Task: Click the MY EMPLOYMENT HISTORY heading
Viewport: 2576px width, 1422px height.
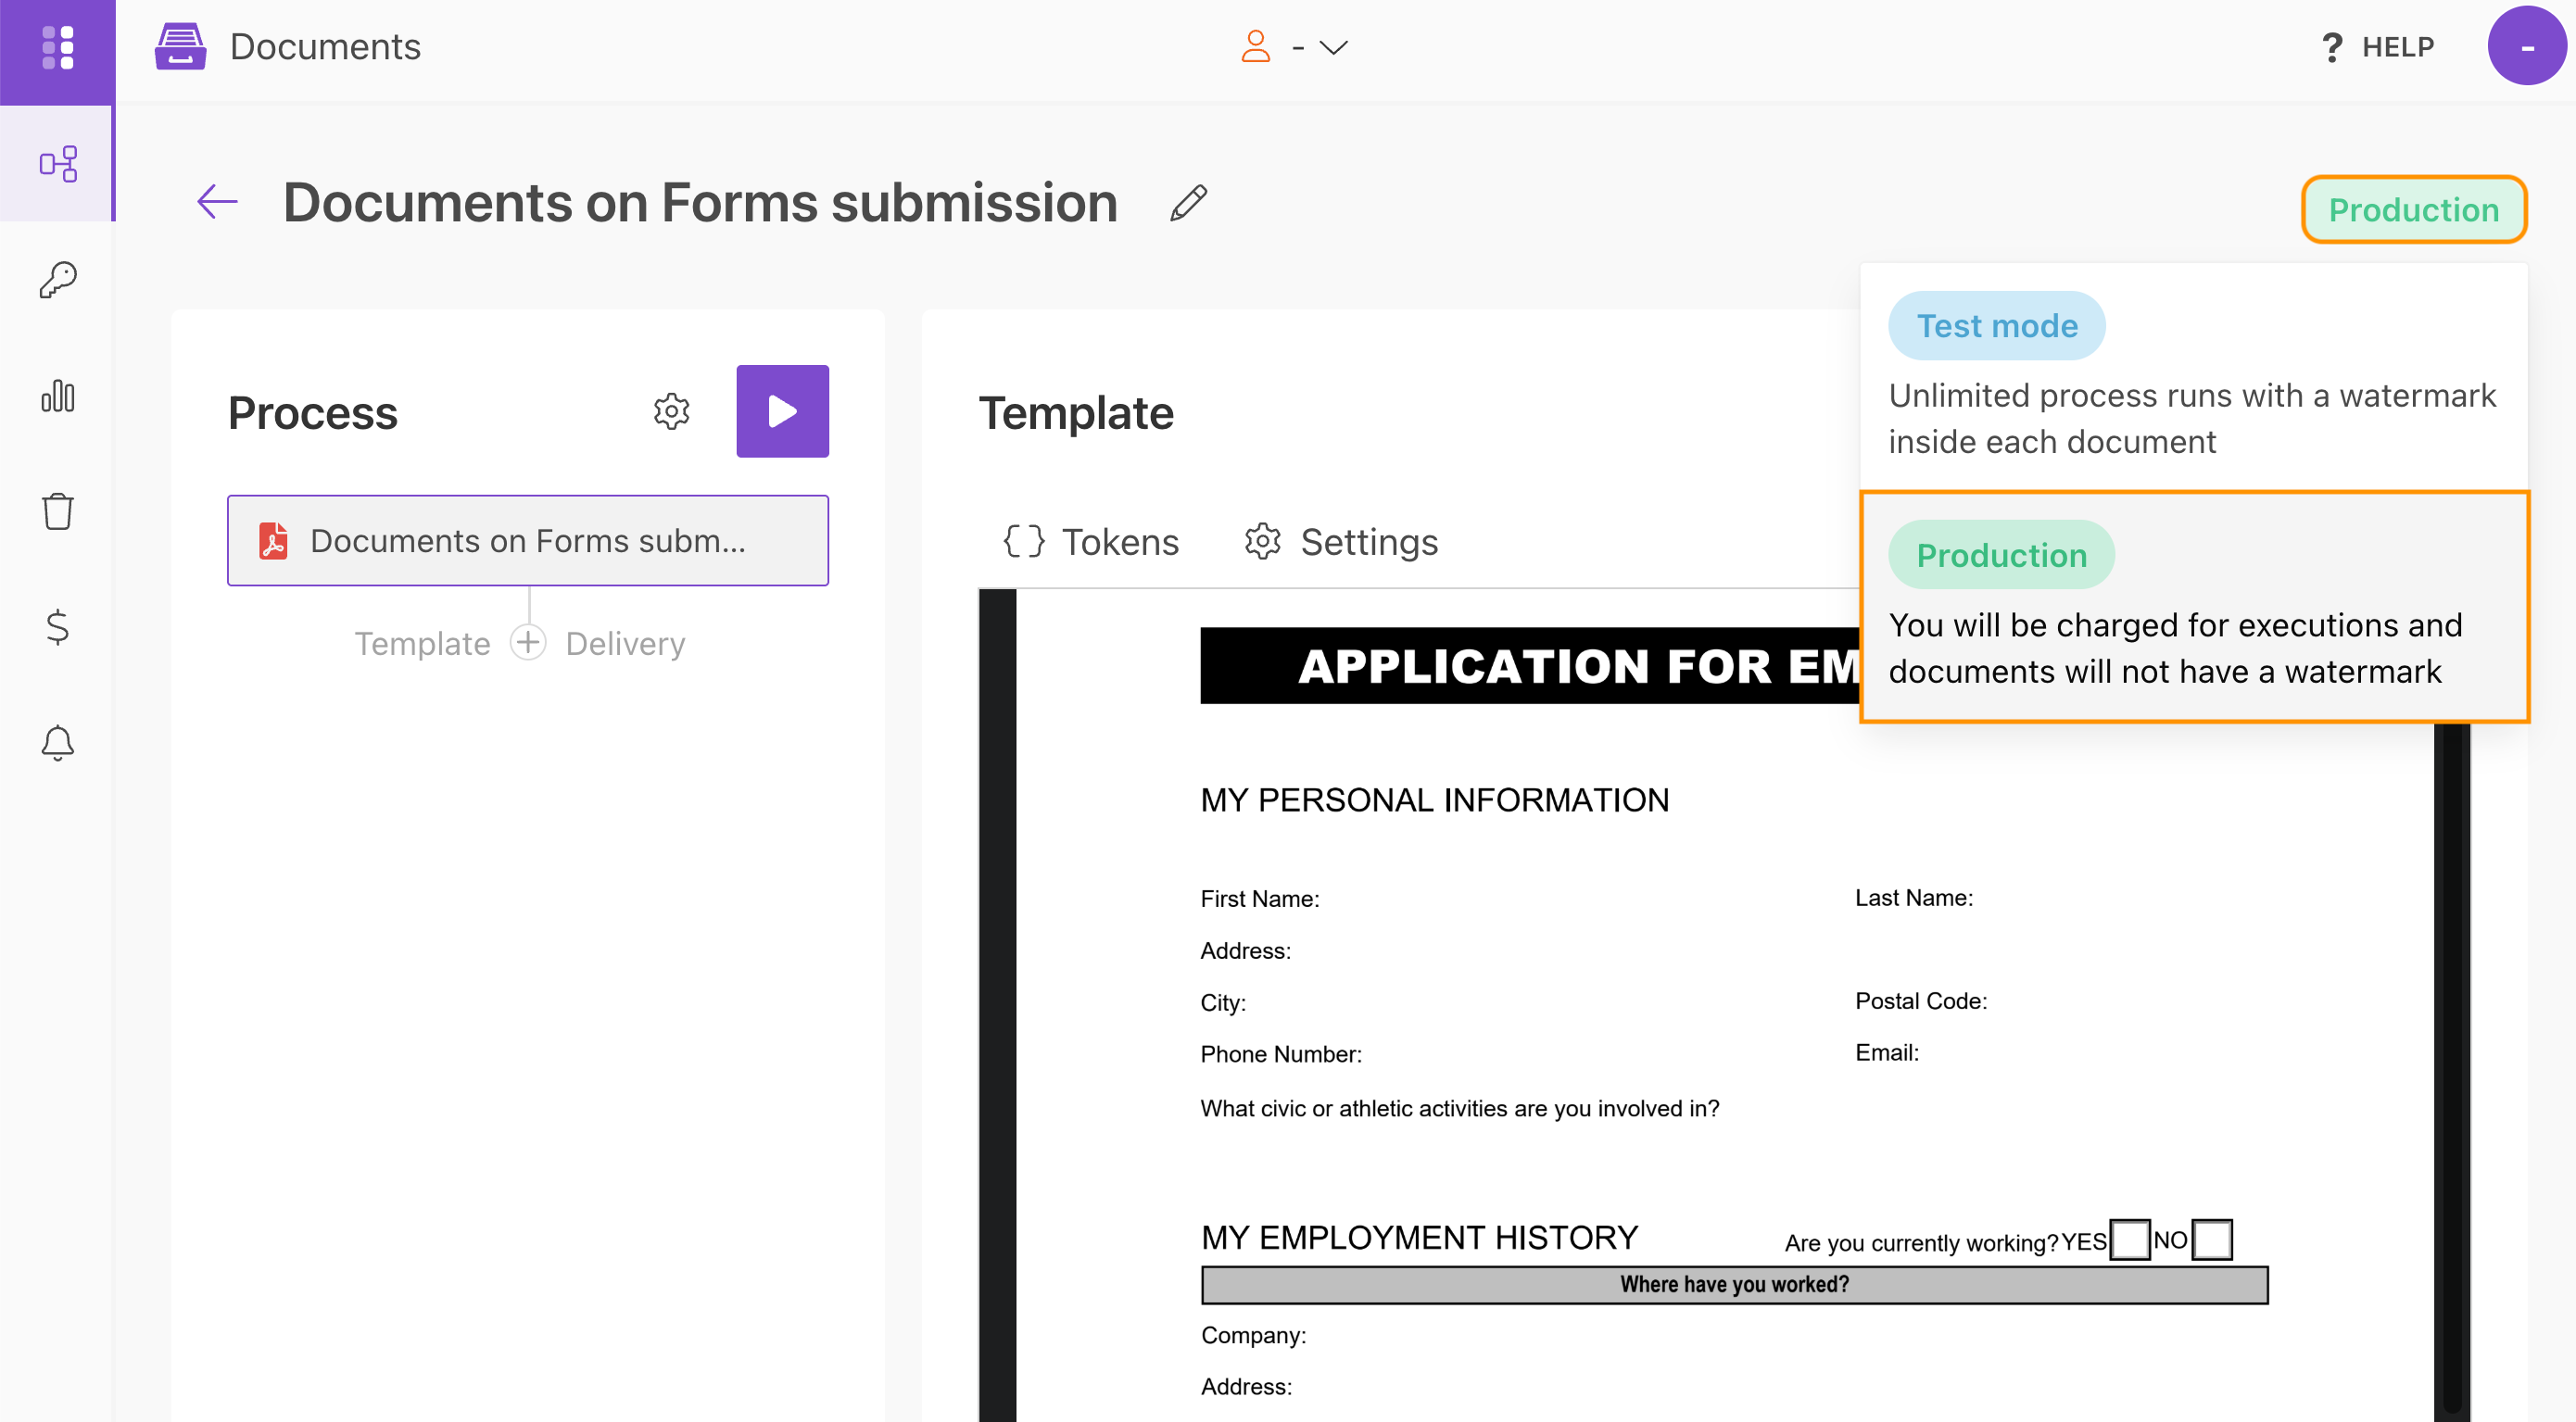Action: click(x=1418, y=1237)
